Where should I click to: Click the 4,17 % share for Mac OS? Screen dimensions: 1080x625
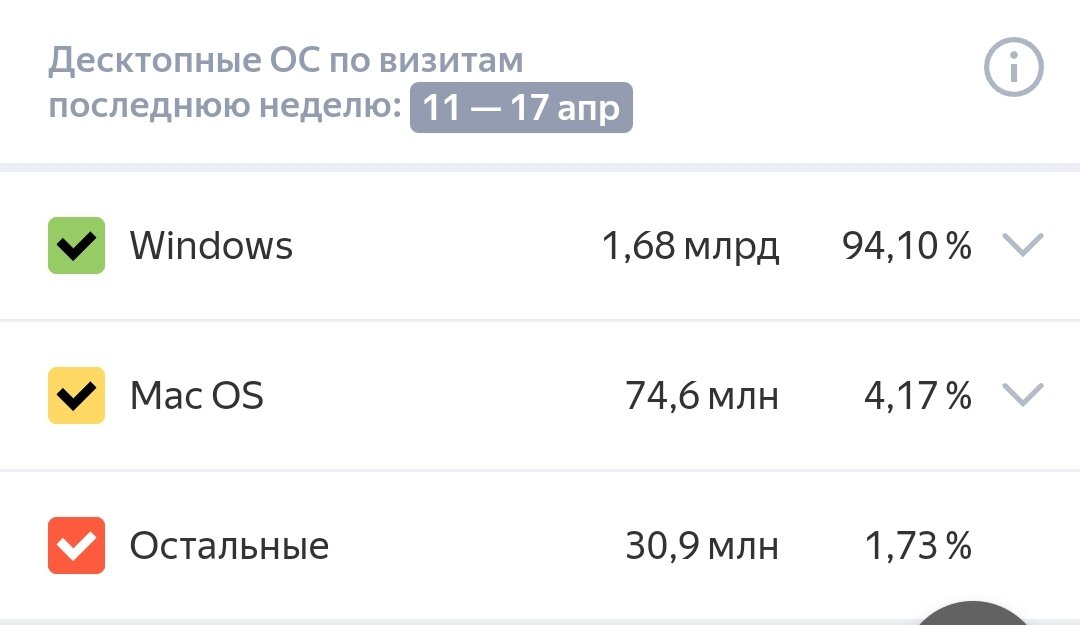[917, 396]
